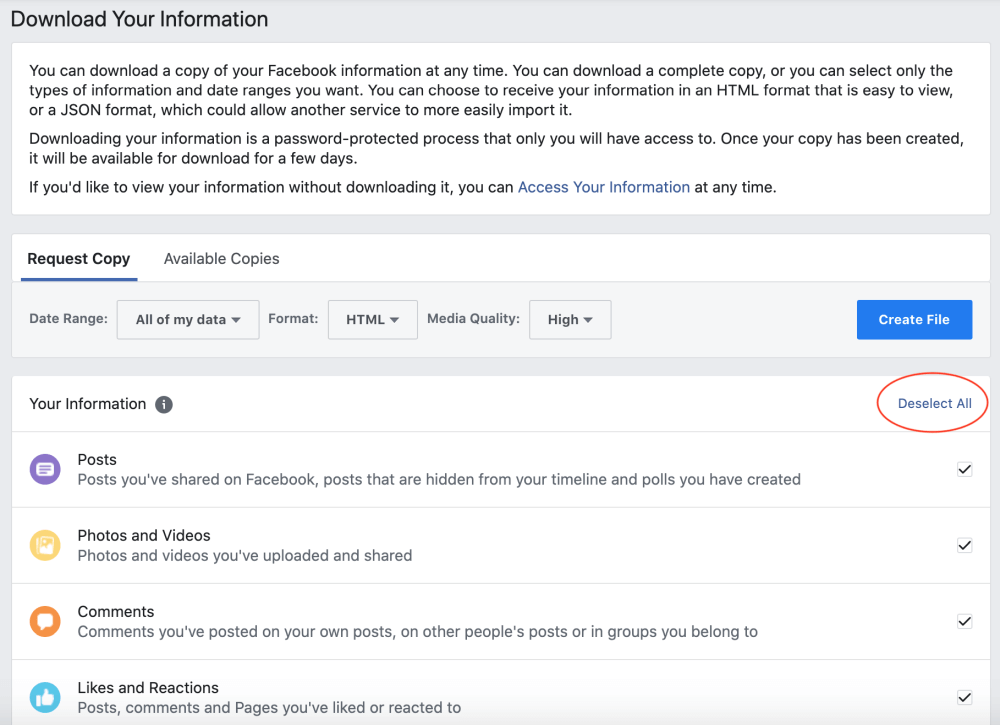The width and height of the screenshot is (1000, 725).
Task: Uncheck the Comments checkbox
Action: [964, 621]
